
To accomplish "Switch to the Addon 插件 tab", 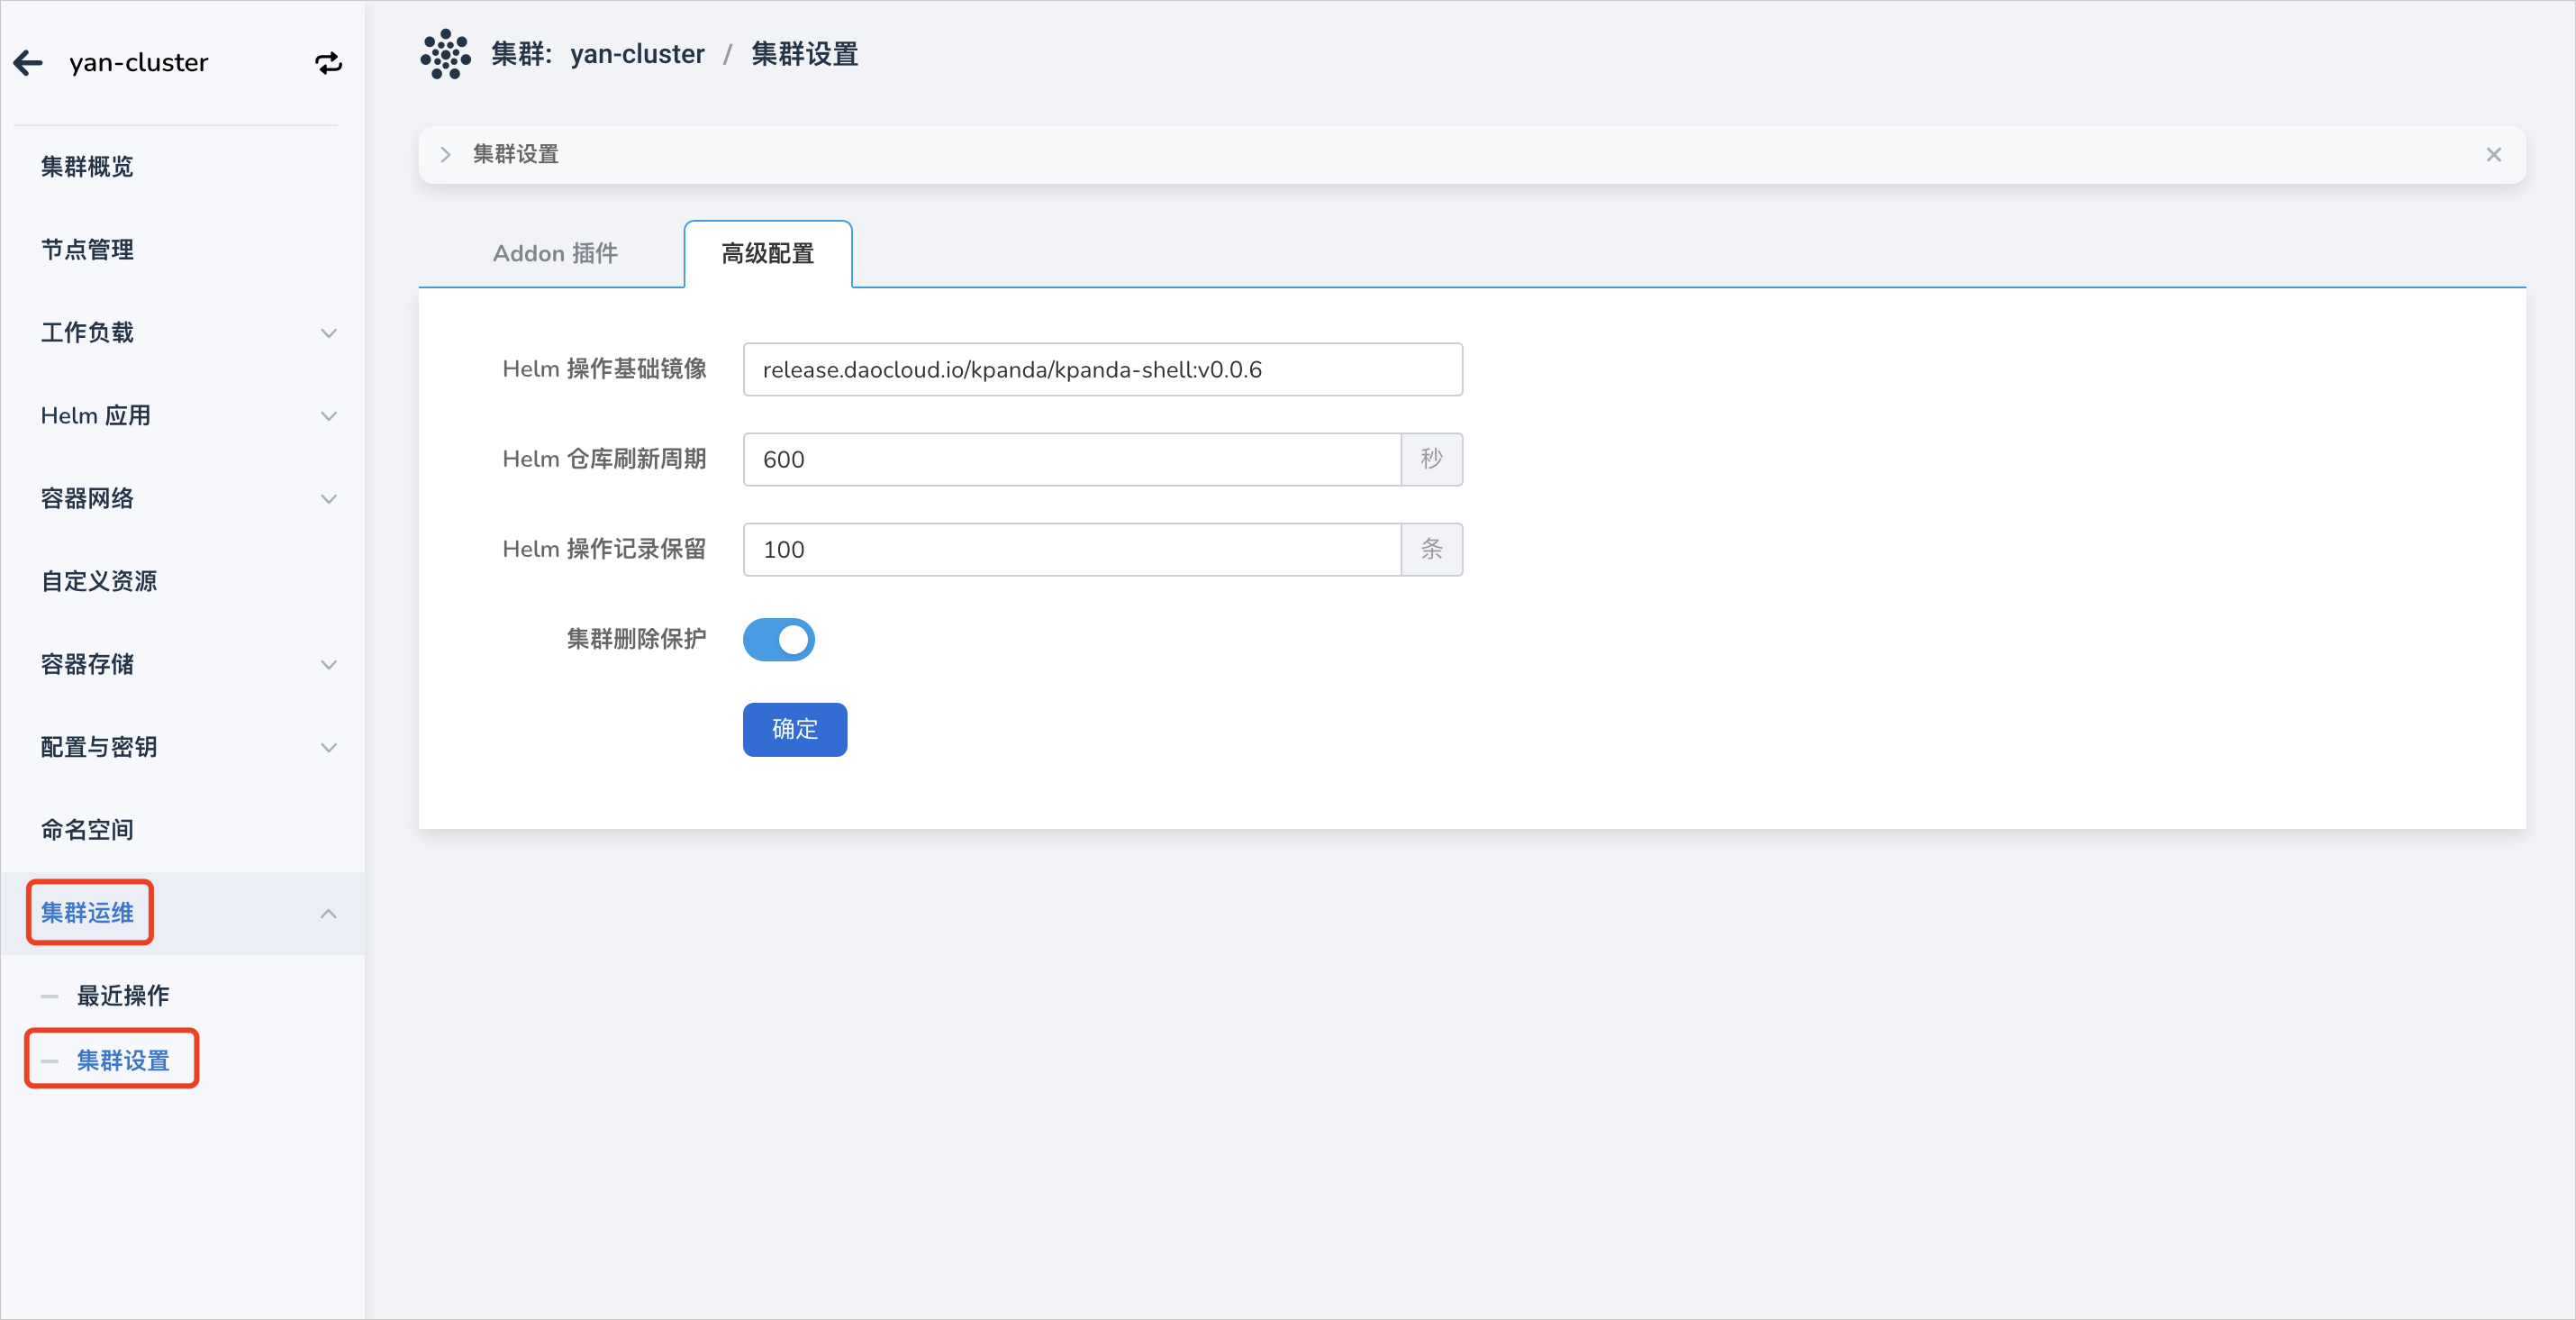I will [555, 254].
